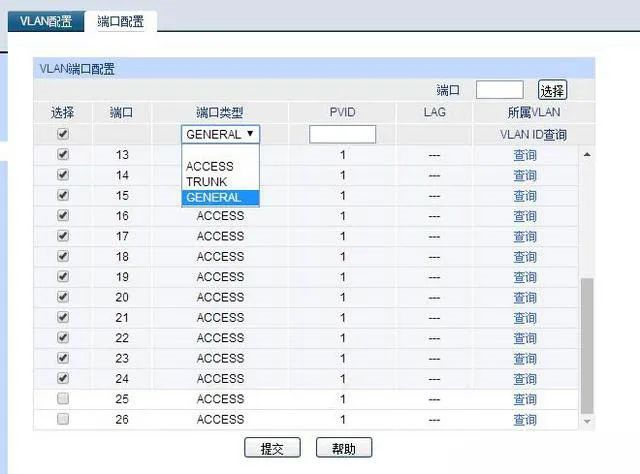The width and height of the screenshot is (640, 474).
Task: Click 查询 link for port 16
Action: pyautogui.click(x=525, y=216)
